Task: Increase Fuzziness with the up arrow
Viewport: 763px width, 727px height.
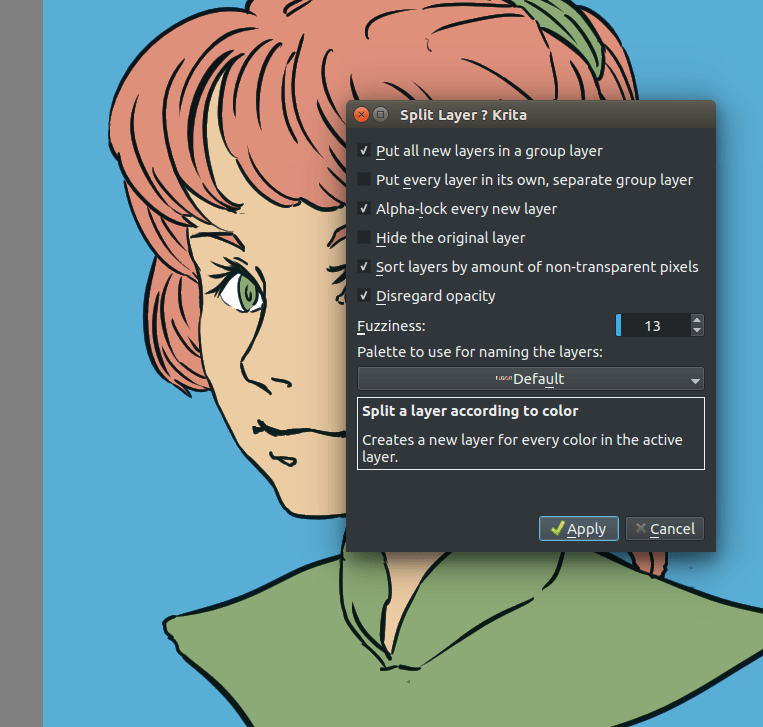Action: [697, 320]
